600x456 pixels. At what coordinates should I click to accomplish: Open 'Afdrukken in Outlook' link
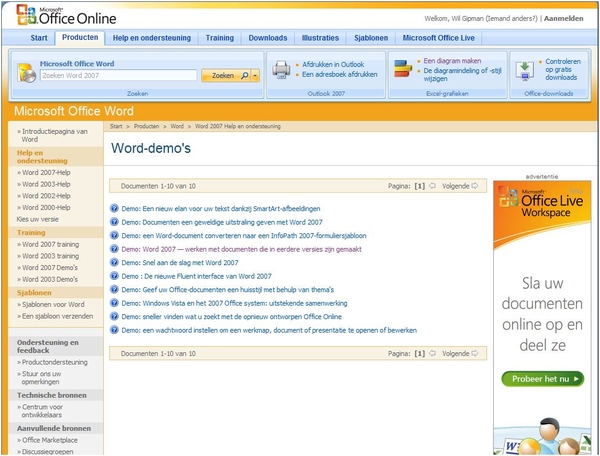point(333,64)
